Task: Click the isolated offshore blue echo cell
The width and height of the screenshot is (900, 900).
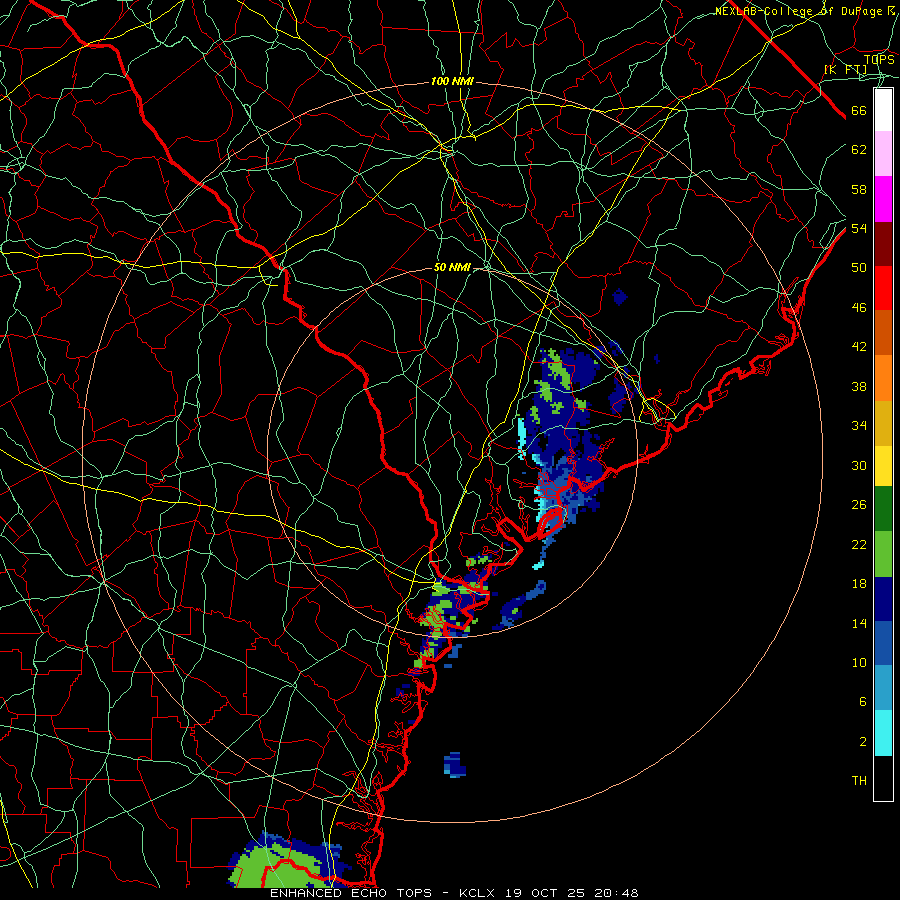Action: [455, 765]
